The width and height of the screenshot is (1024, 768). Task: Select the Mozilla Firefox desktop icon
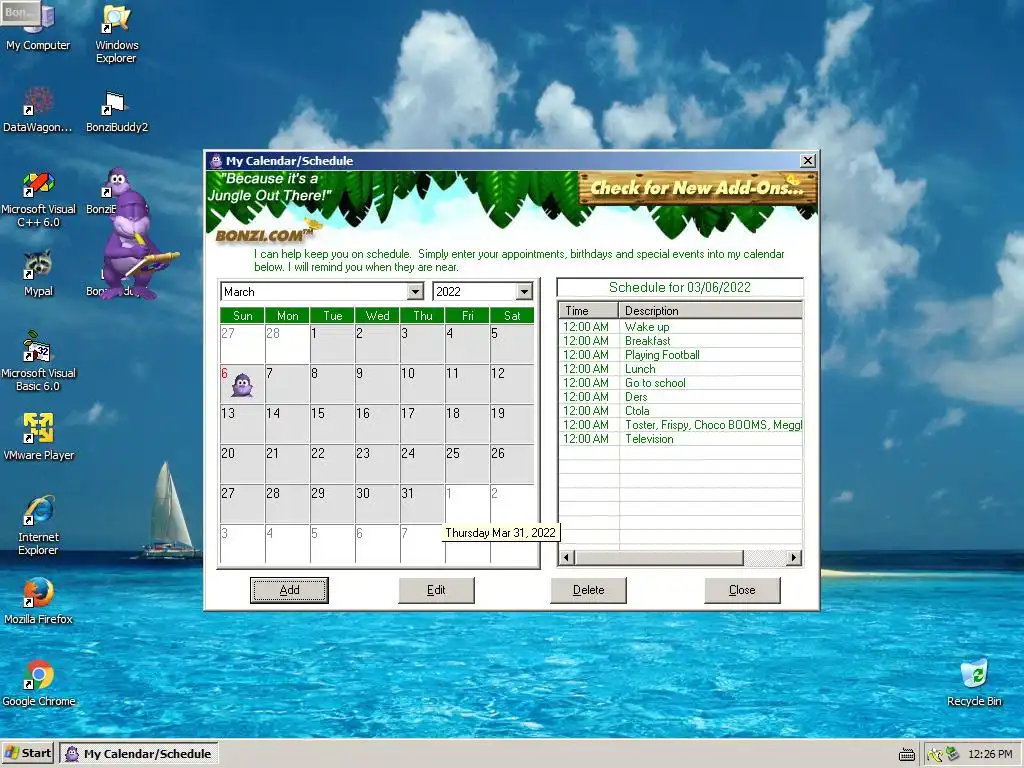click(x=38, y=600)
